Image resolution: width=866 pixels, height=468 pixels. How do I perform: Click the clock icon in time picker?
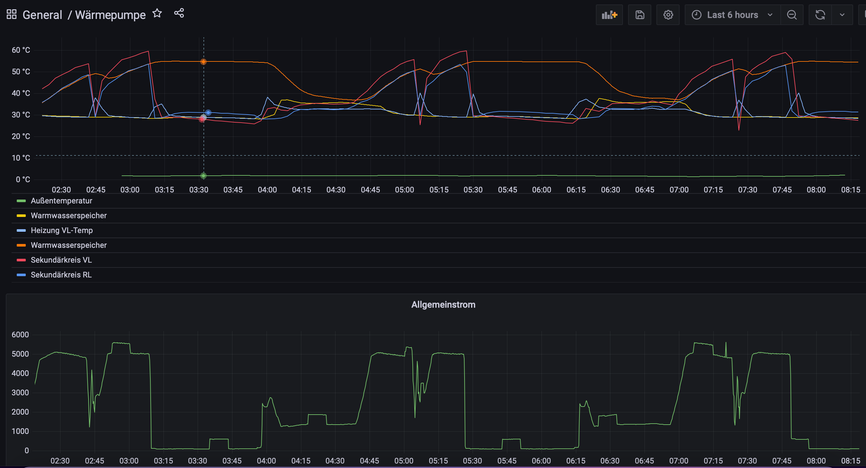click(x=696, y=15)
